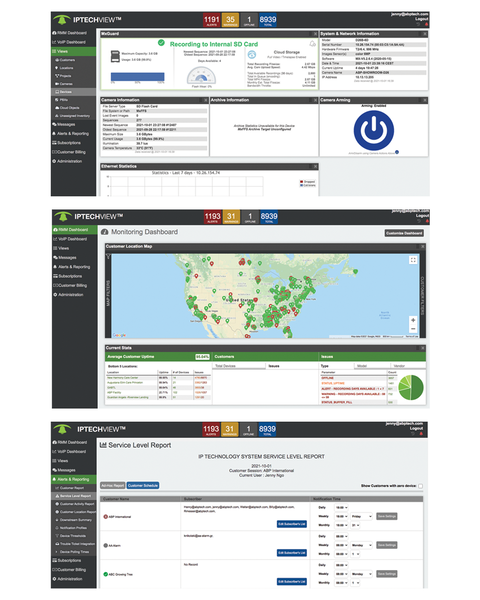The image size is (480, 600).
Task: Open the map filter funnel icon
Action: pos(108,257)
